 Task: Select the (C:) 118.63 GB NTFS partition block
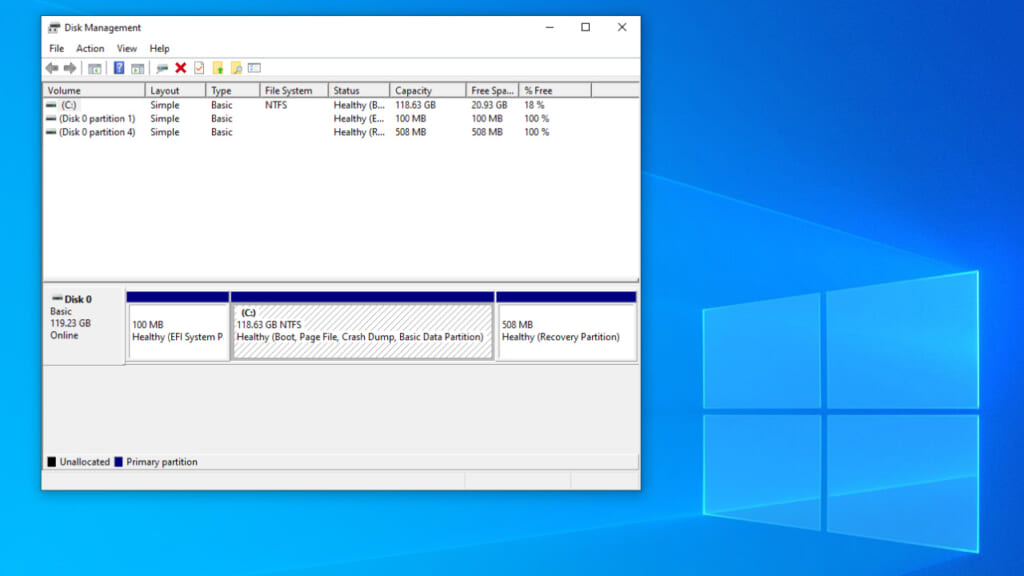362,326
